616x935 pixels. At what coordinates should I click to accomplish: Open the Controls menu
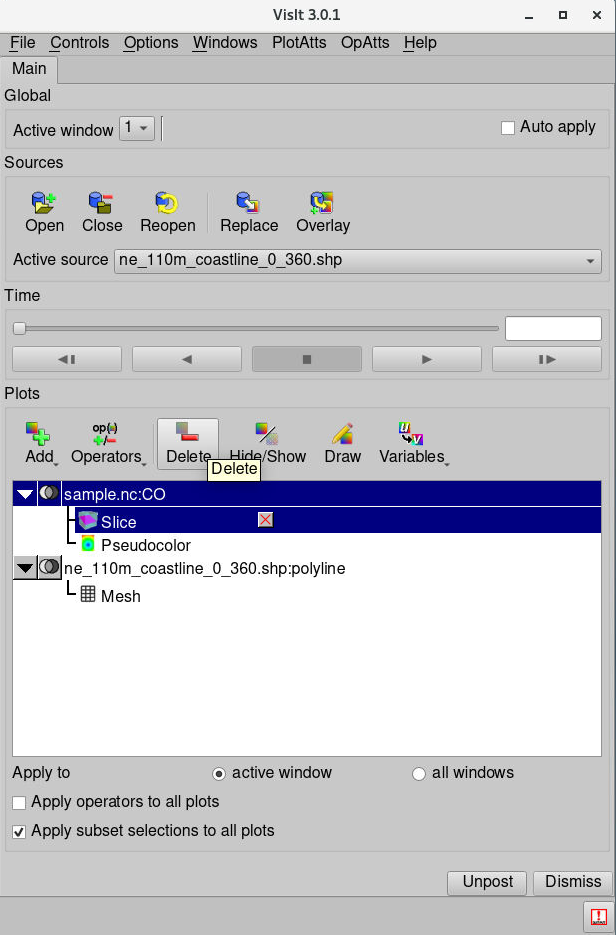click(x=80, y=43)
